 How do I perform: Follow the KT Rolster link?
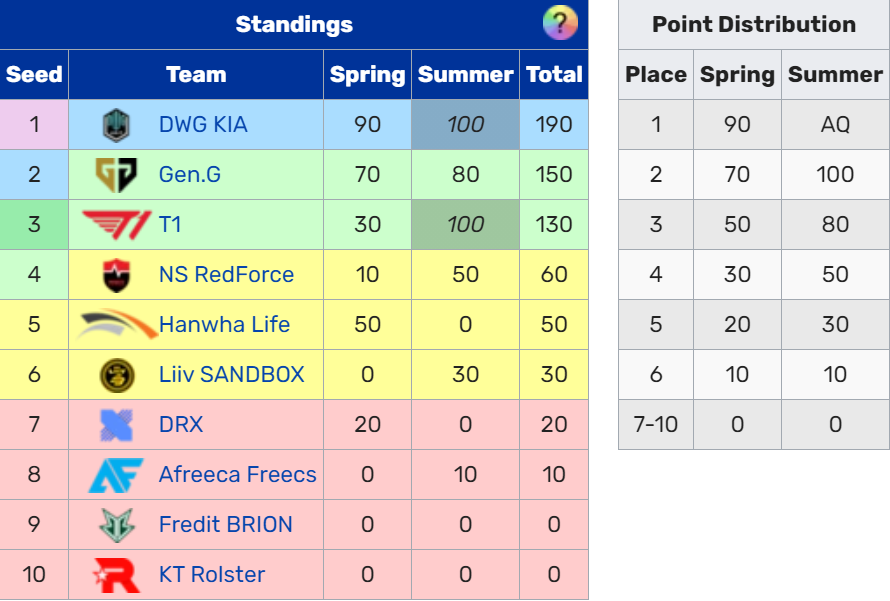(x=212, y=574)
